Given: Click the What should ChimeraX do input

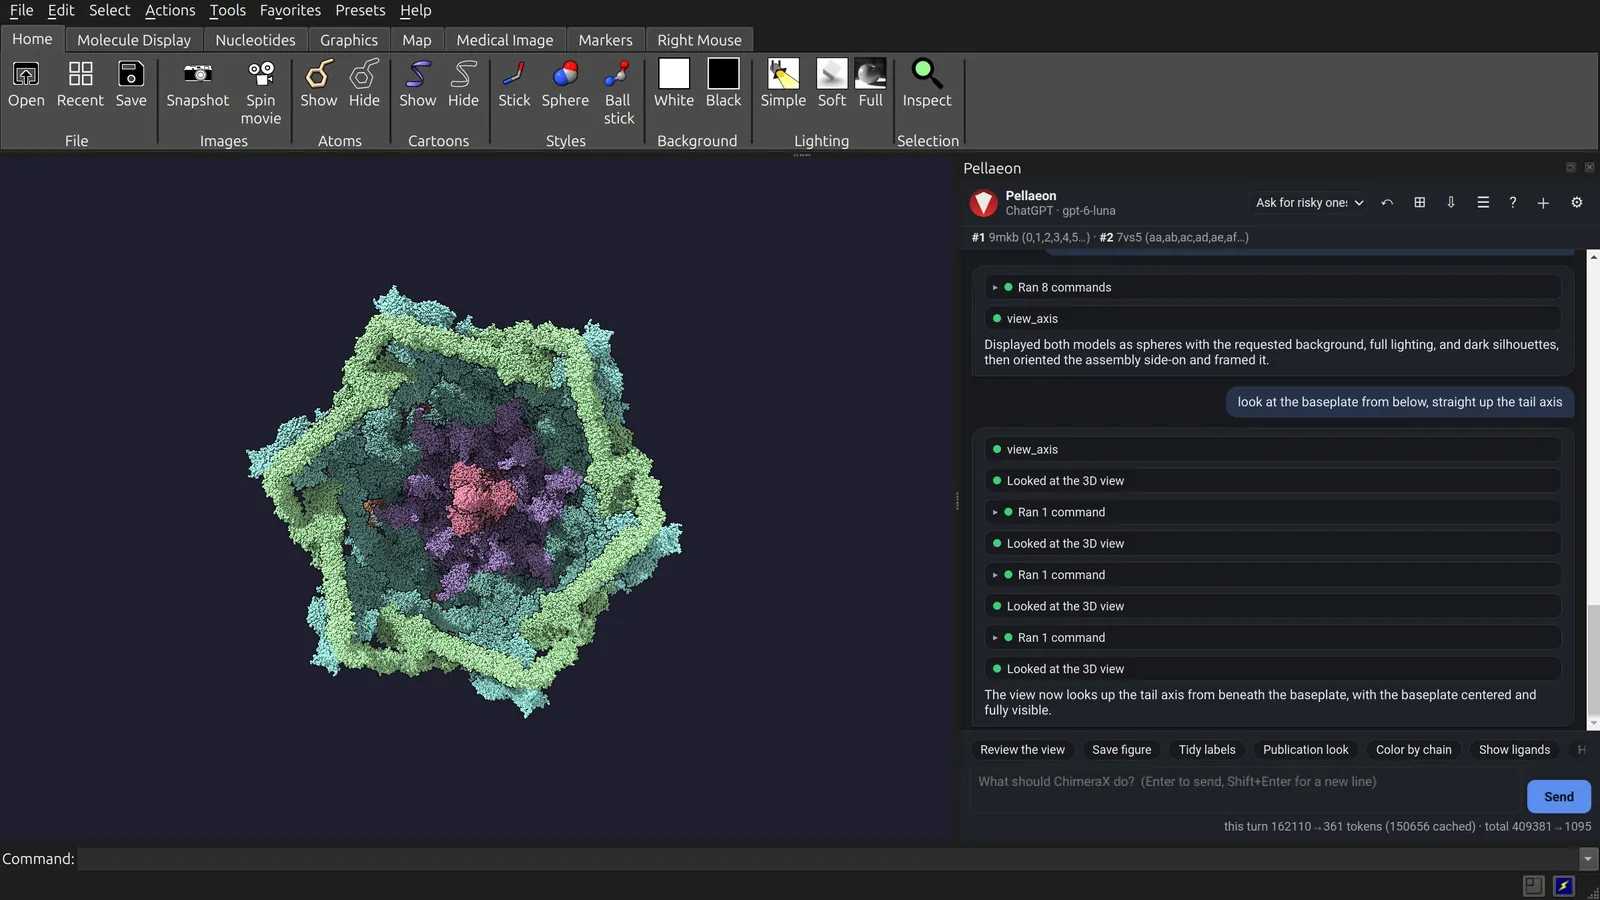Looking at the screenshot, I should coord(1245,790).
